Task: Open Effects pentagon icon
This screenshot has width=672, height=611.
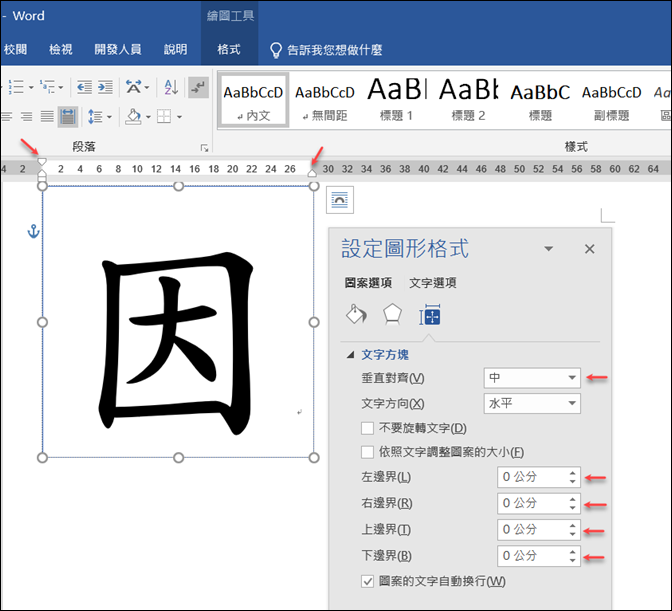Action: 392,314
